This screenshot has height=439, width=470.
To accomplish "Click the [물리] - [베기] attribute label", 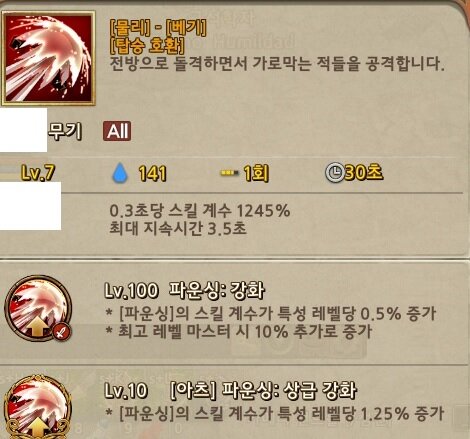I will tap(158, 28).
